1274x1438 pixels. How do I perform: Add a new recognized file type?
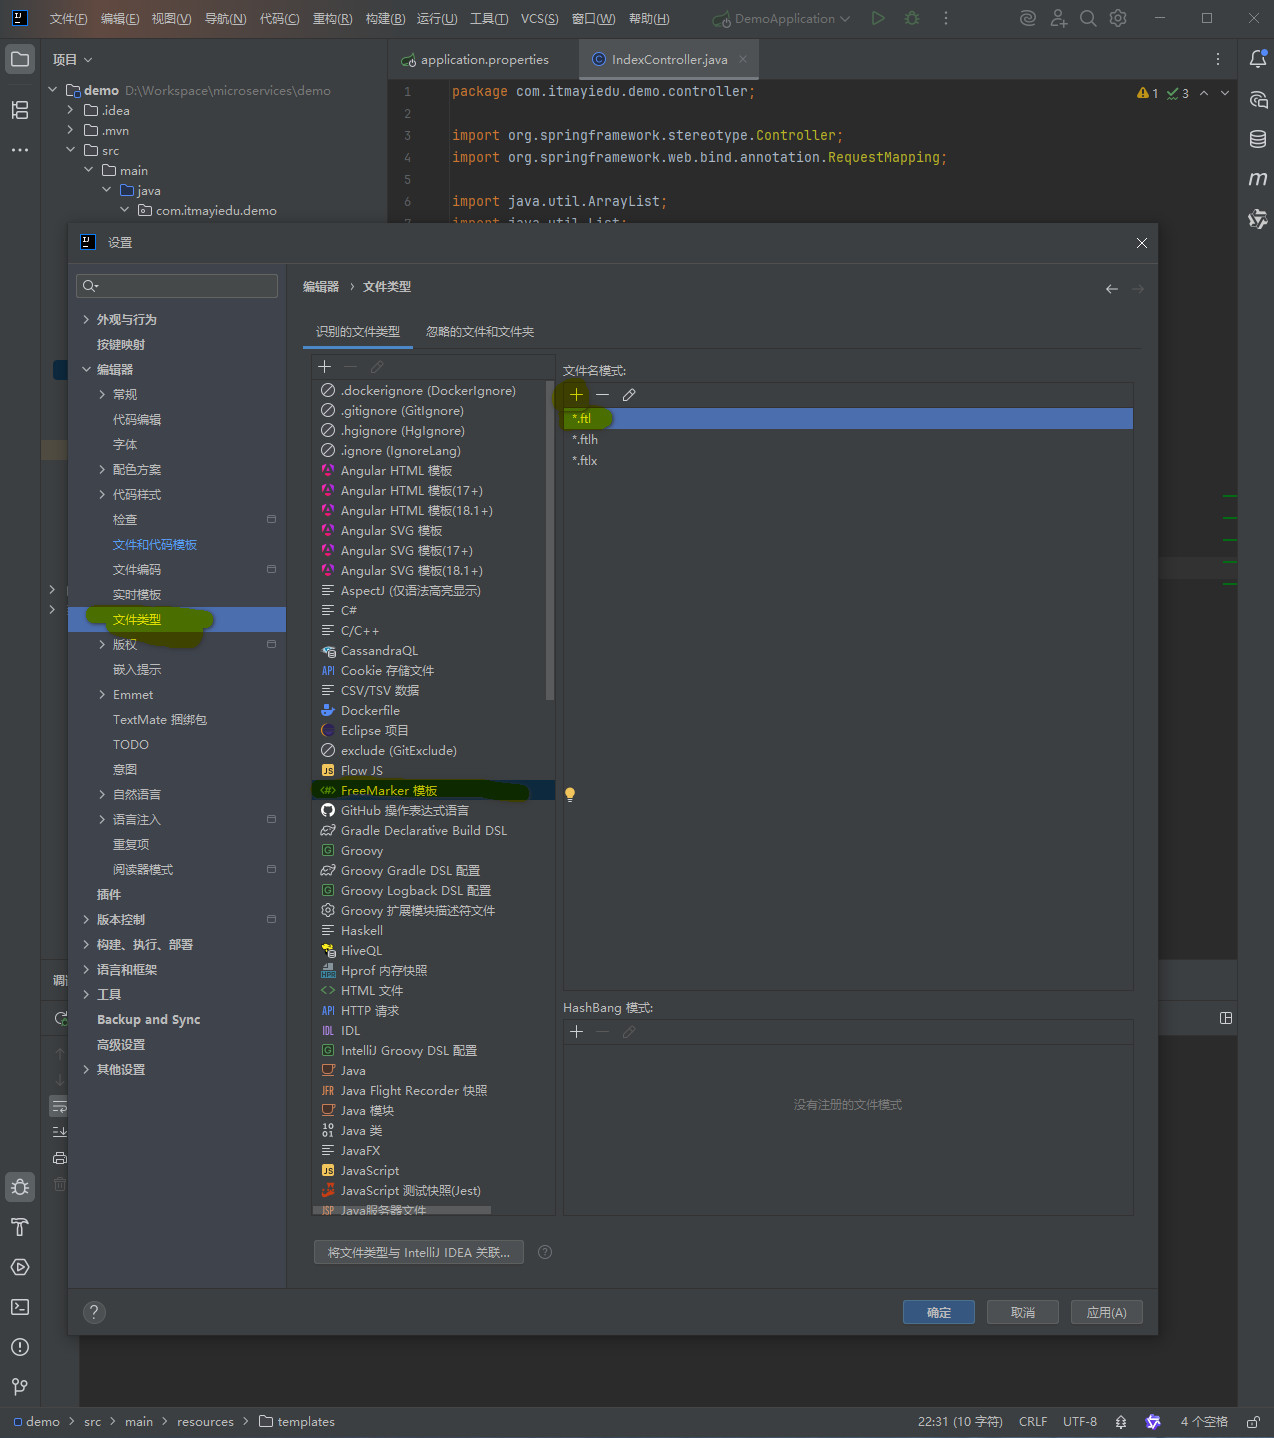point(324,367)
